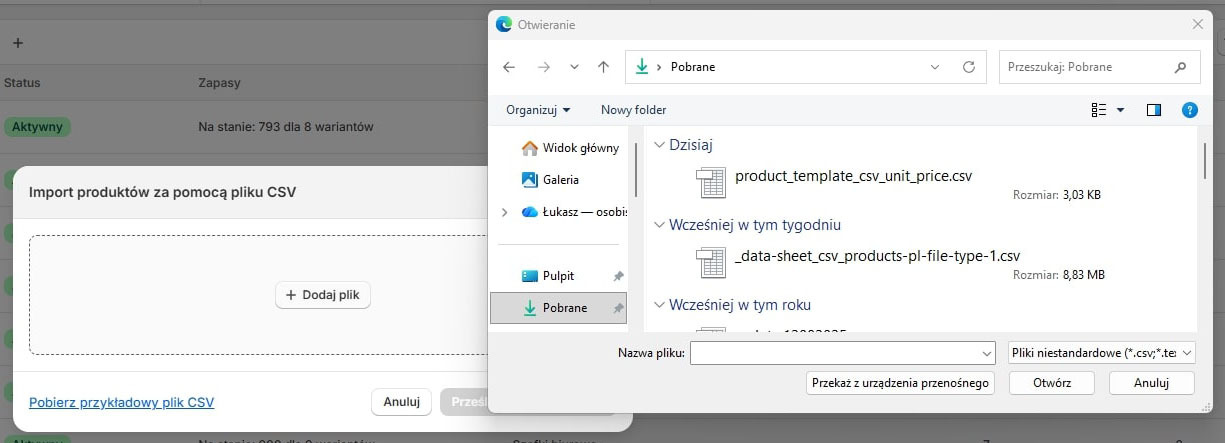The width and height of the screenshot is (1225, 443).
Task: Click the Dodaj plik button
Action: (x=323, y=295)
